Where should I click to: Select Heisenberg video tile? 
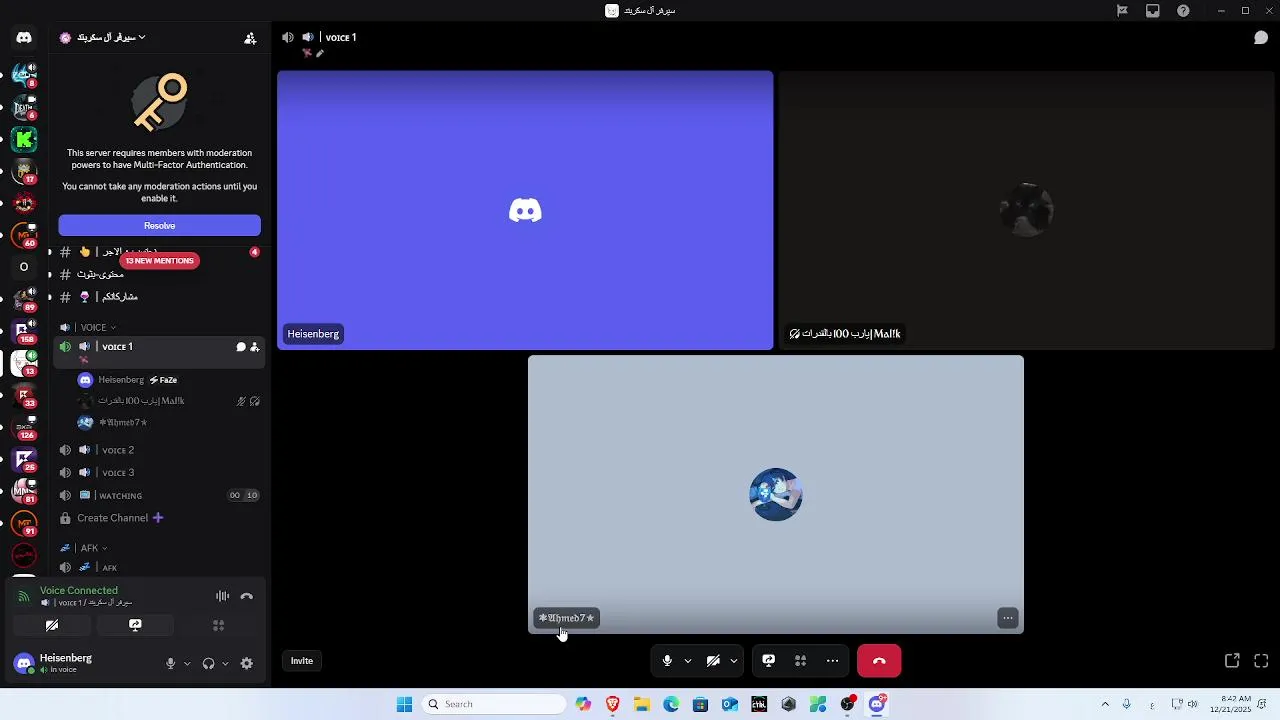[525, 210]
